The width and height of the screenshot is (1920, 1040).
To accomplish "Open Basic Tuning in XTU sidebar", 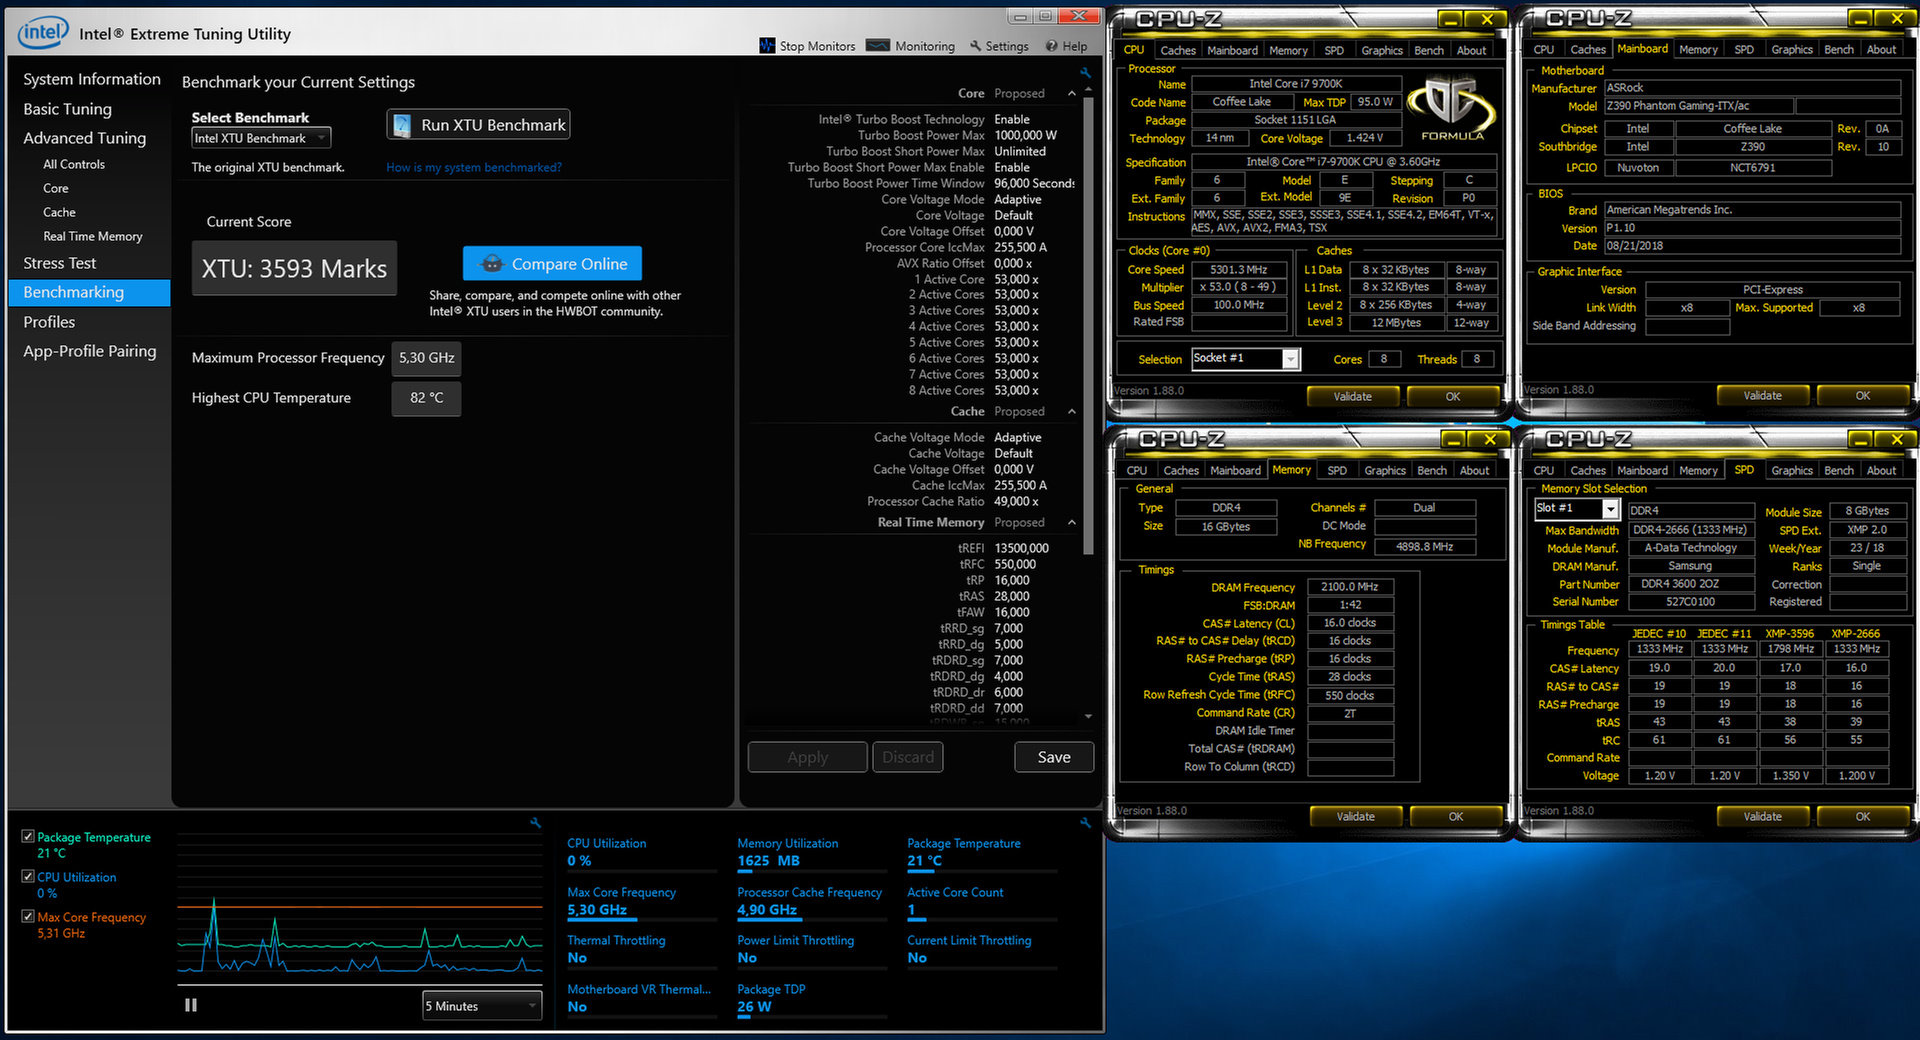I will pos(67,109).
